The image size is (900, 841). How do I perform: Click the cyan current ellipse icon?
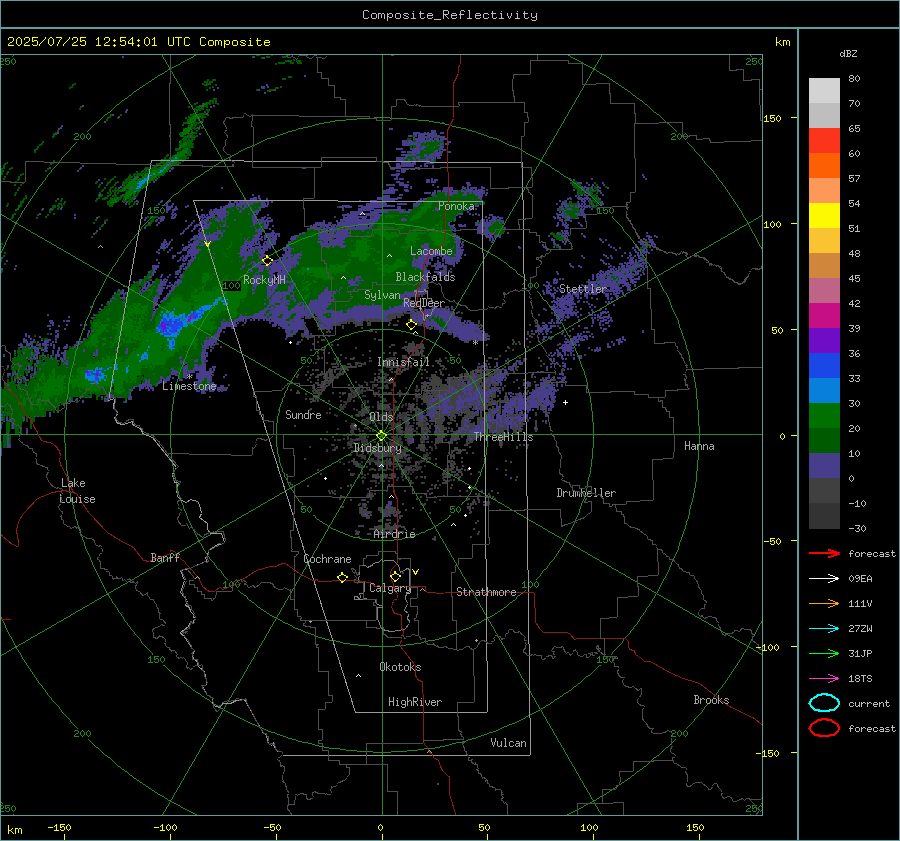click(x=824, y=703)
